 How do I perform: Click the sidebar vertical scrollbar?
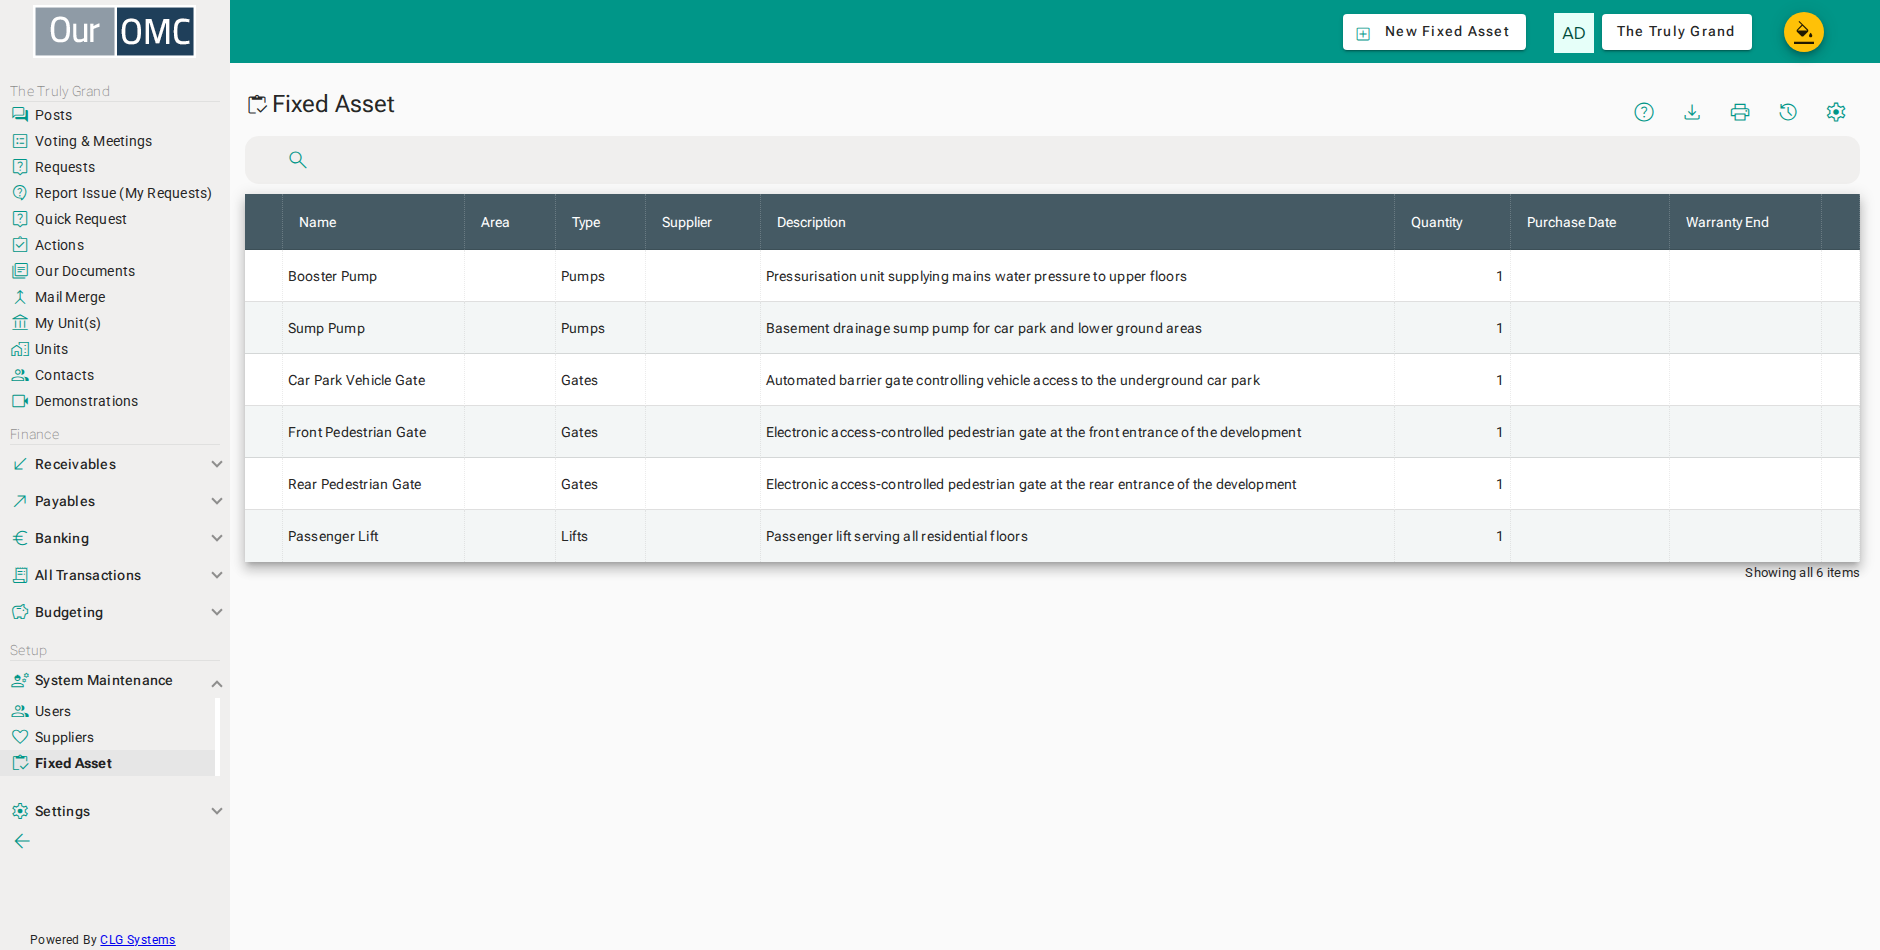pyautogui.click(x=217, y=737)
